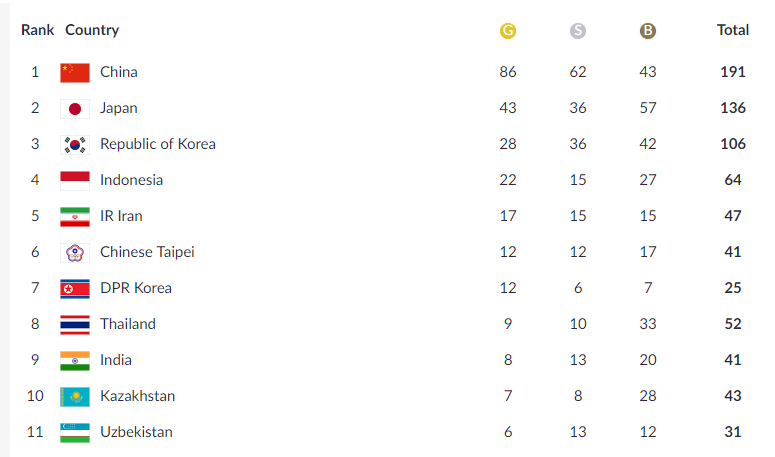Sort by the Rank column header

coord(38,30)
